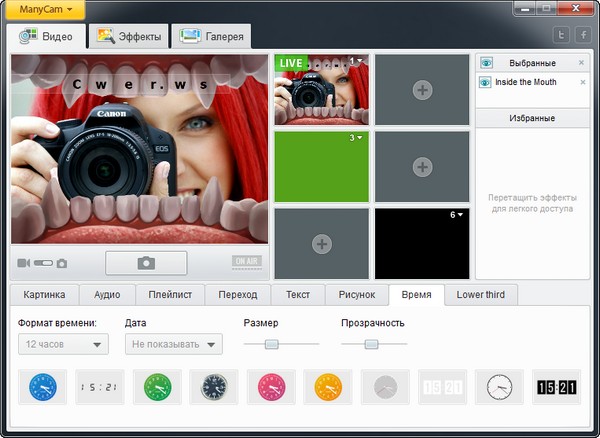This screenshot has height=438, width=600.
Task: Open Twitter share icon
Action: [x=561, y=35]
